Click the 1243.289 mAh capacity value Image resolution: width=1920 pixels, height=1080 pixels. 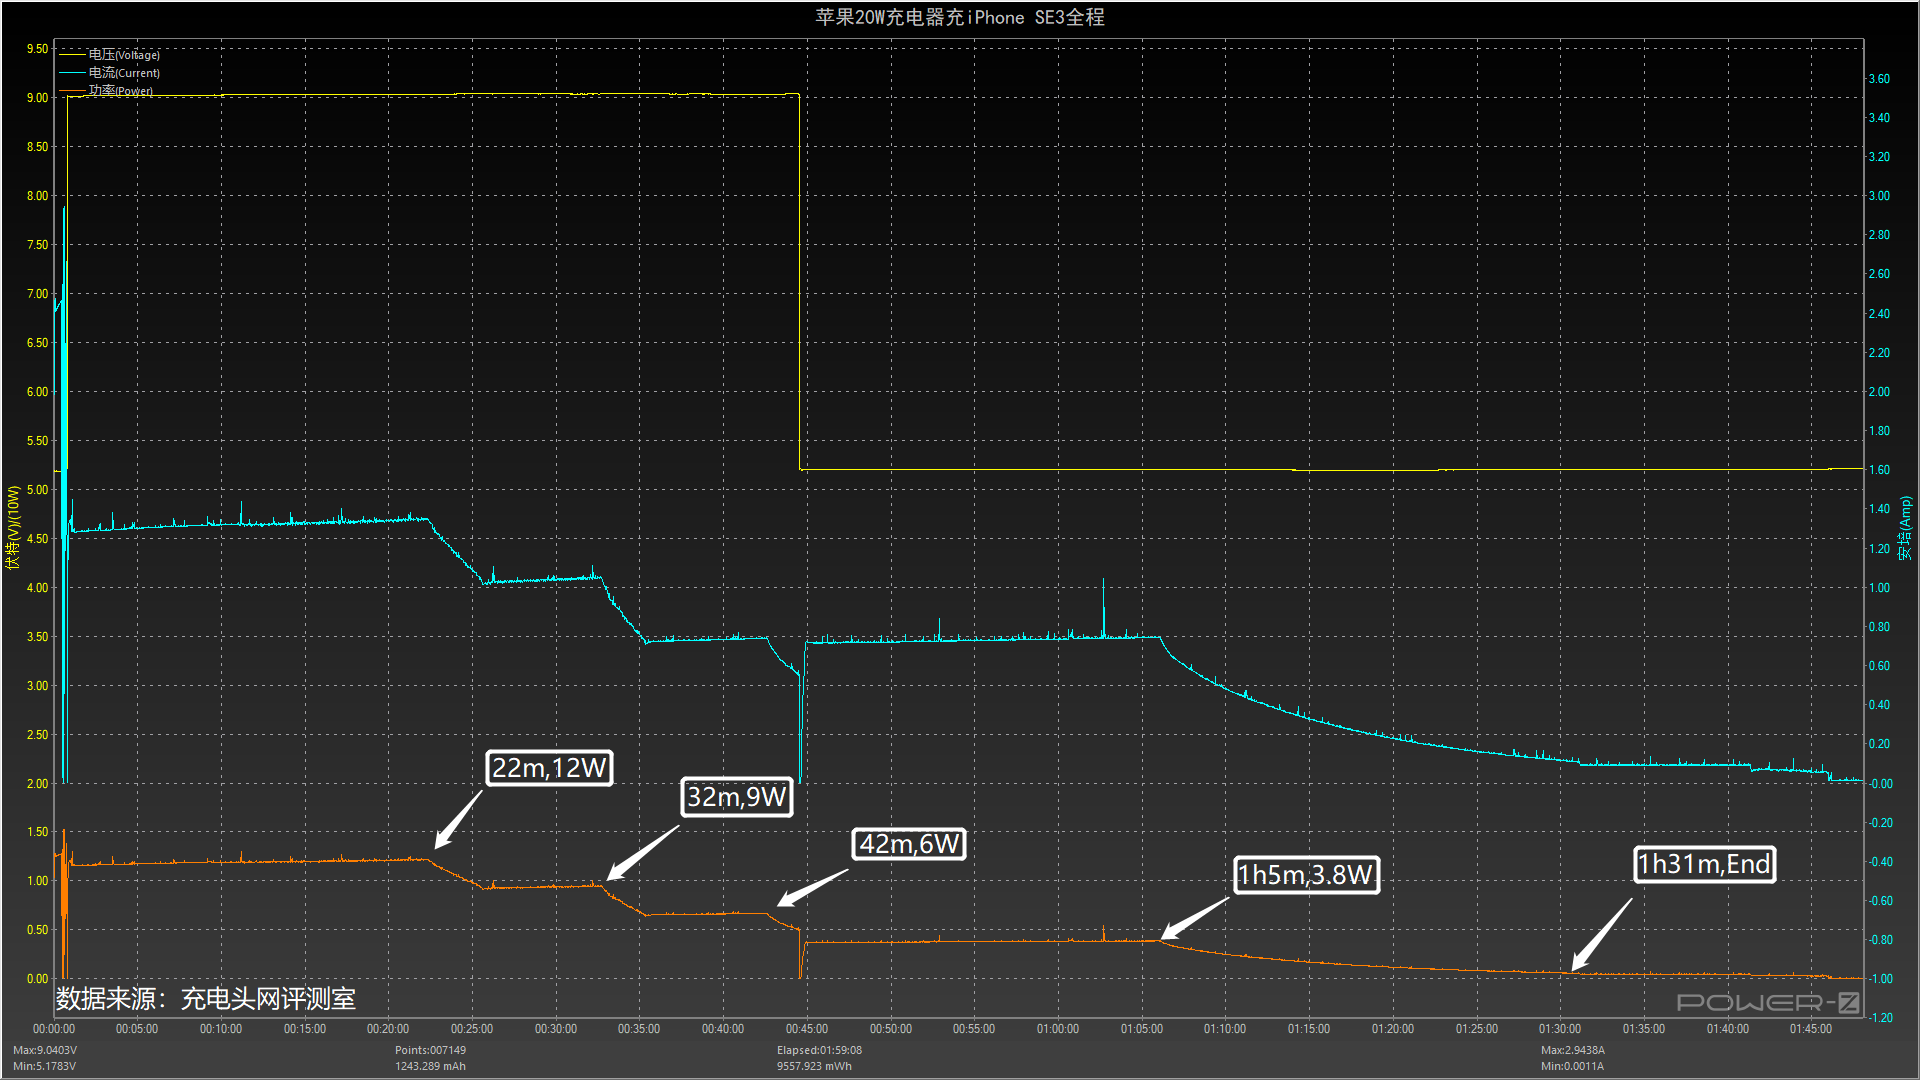pyautogui.click(x=430, y=1066)
